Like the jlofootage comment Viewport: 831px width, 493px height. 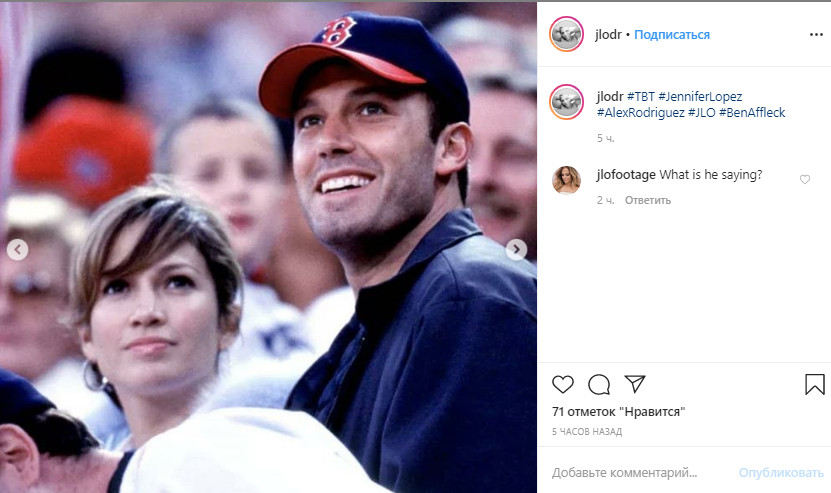click(x=805, y=179)
